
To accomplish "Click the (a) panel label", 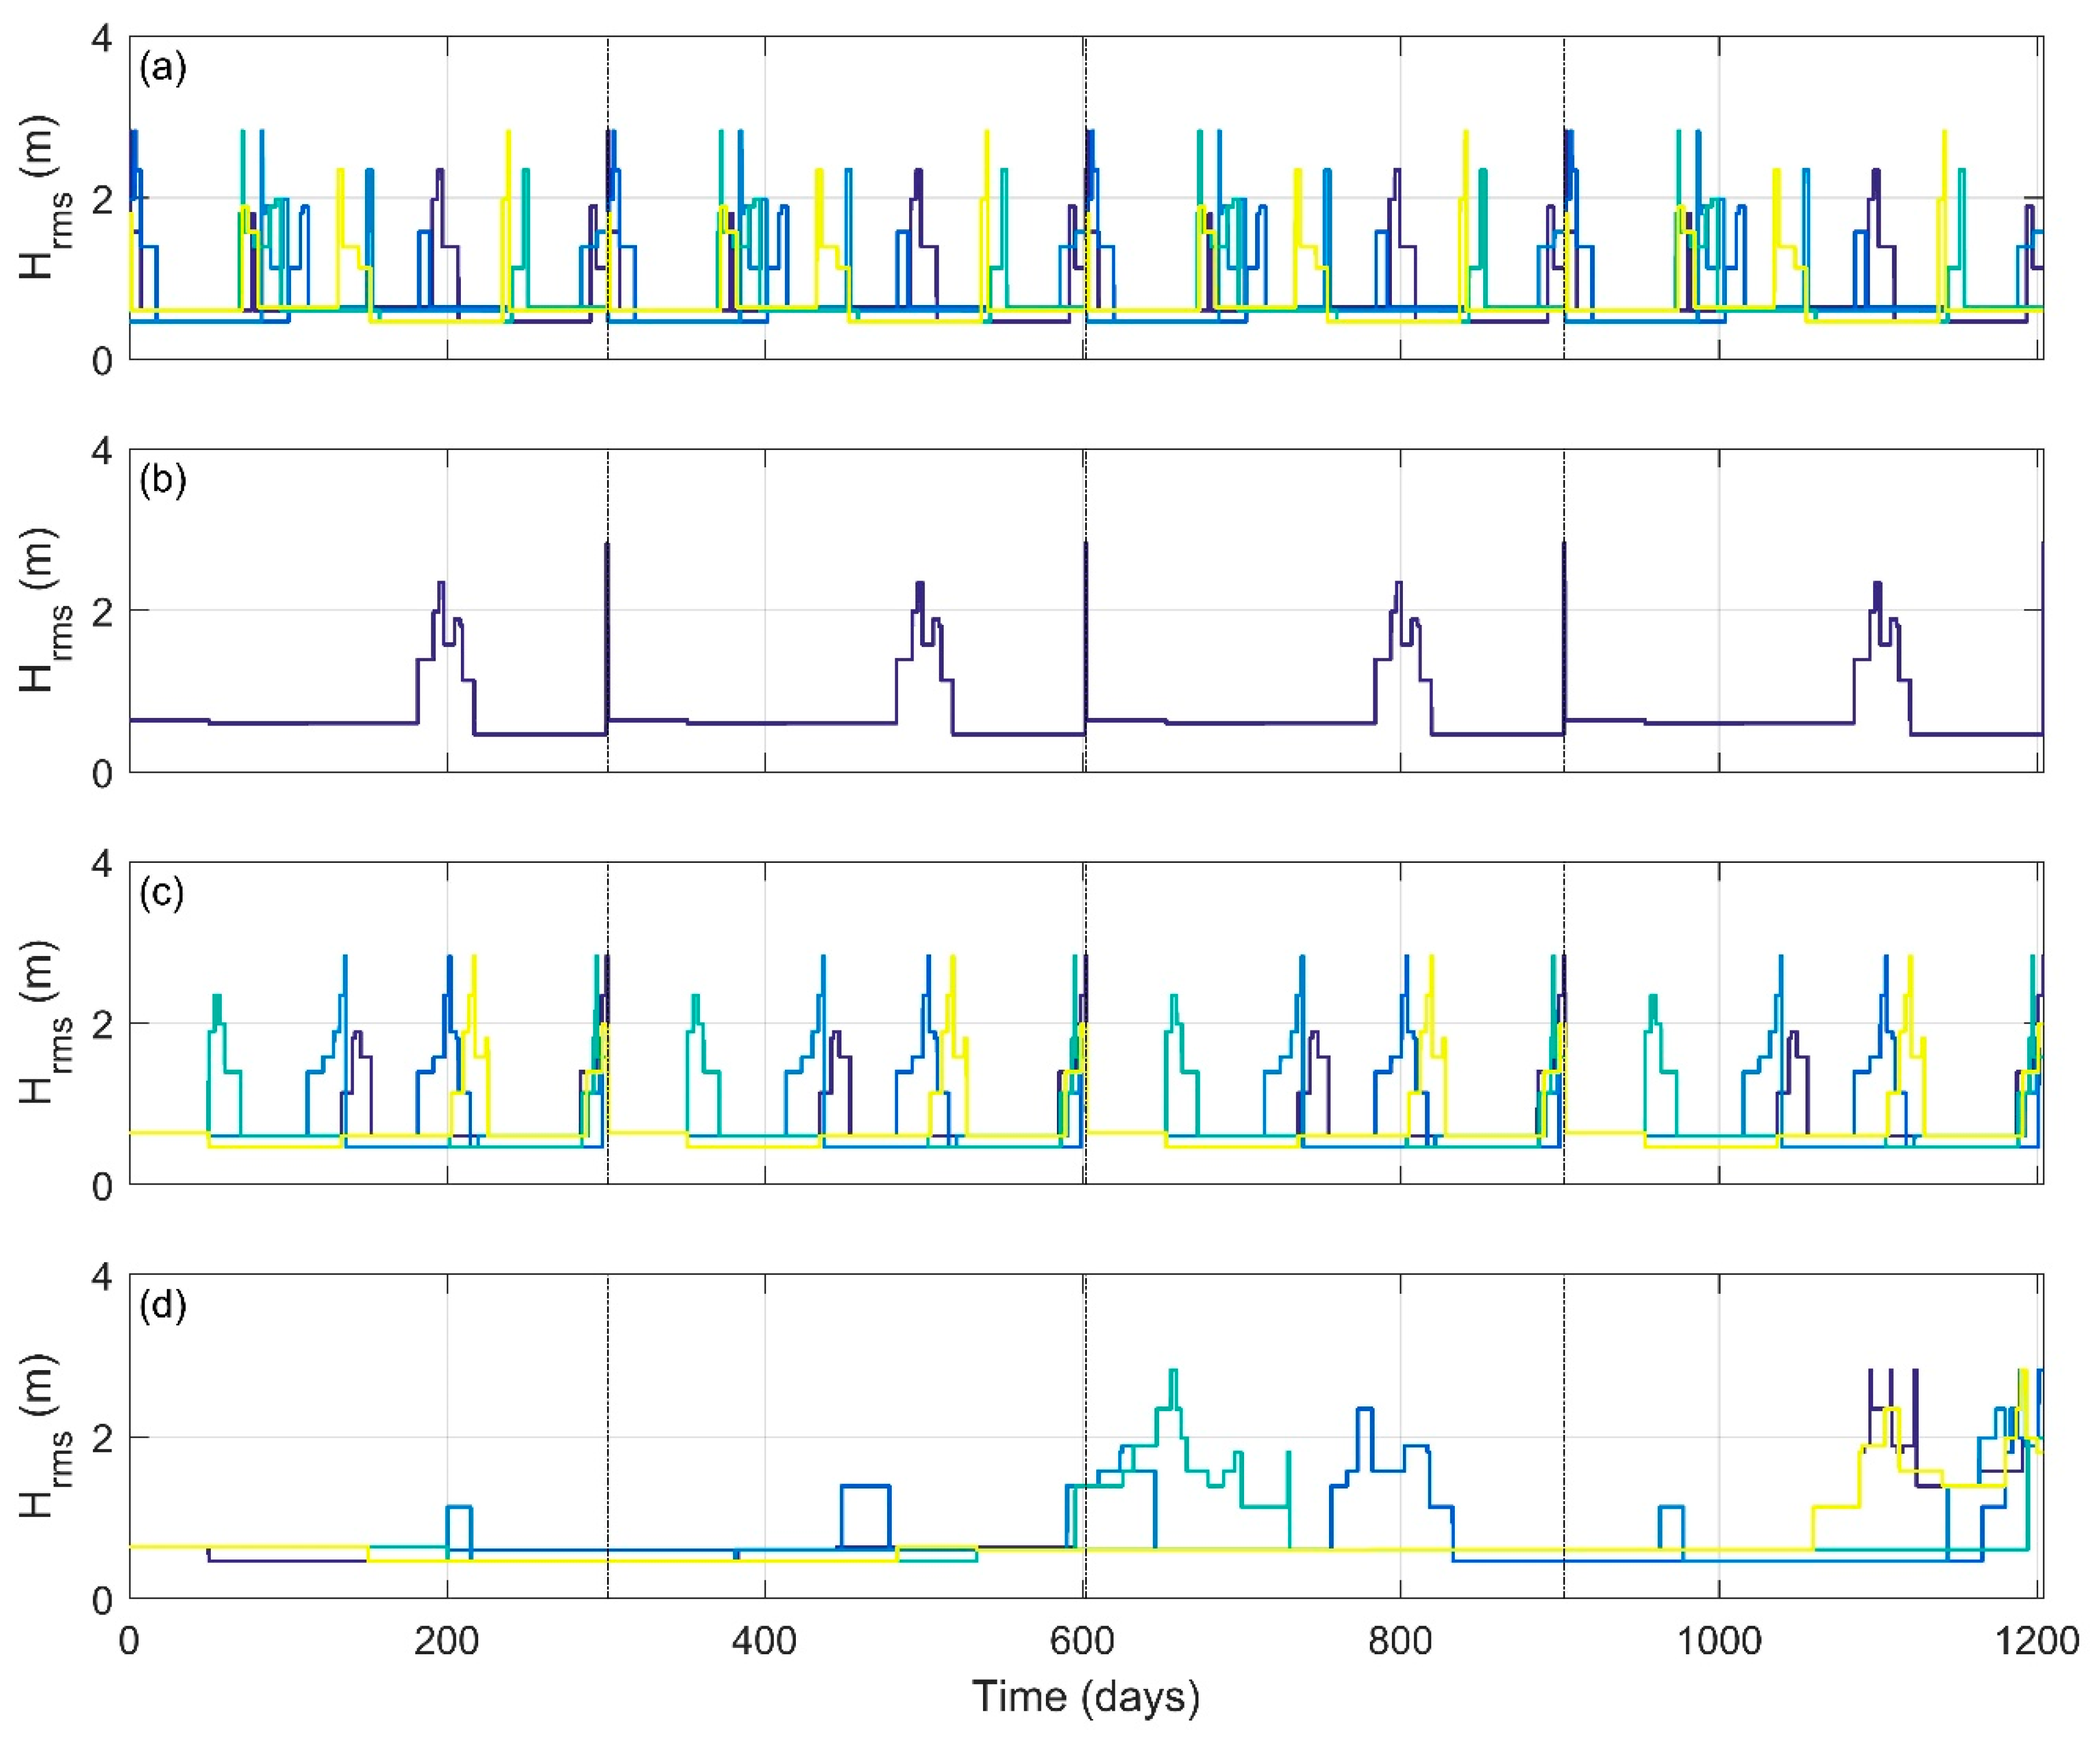I will pos(163,69).
